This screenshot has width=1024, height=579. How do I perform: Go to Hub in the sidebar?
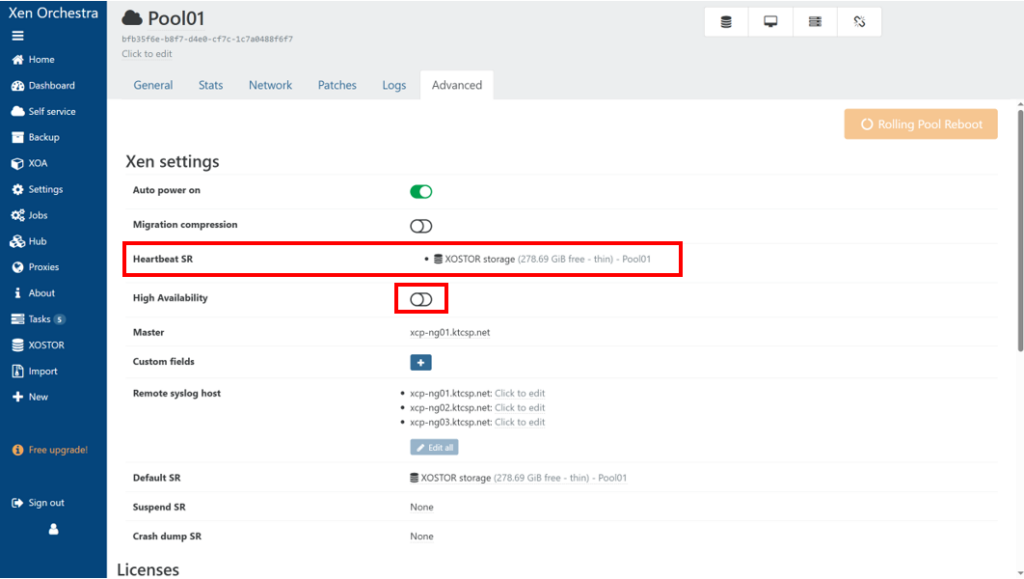point(37,241)
